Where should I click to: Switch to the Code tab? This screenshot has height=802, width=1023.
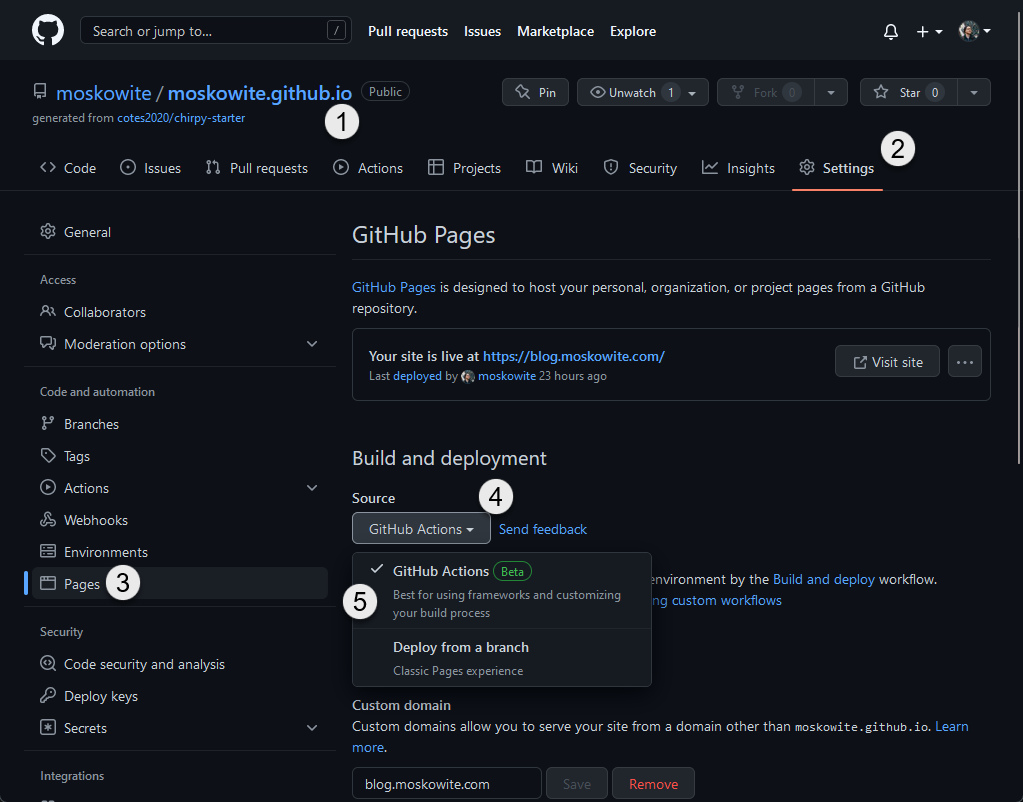click(68, 168)
